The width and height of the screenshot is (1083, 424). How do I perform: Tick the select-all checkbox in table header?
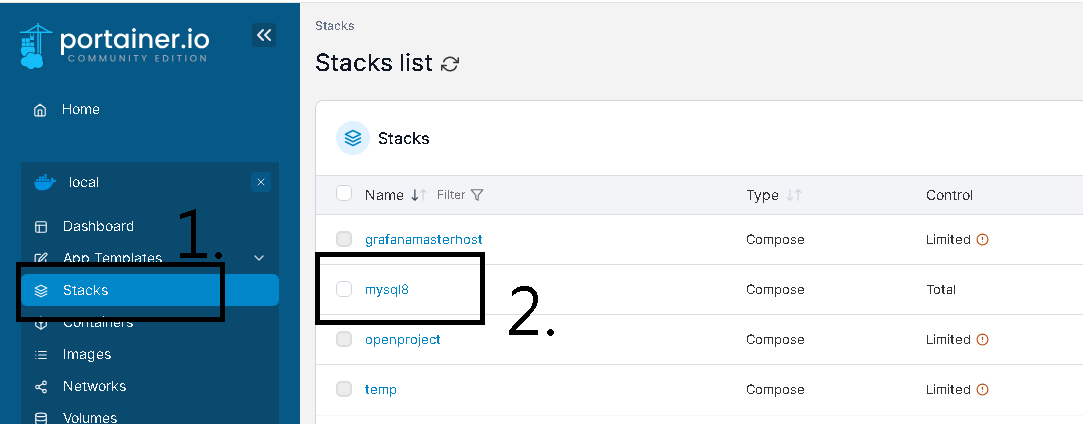(344, 193)
